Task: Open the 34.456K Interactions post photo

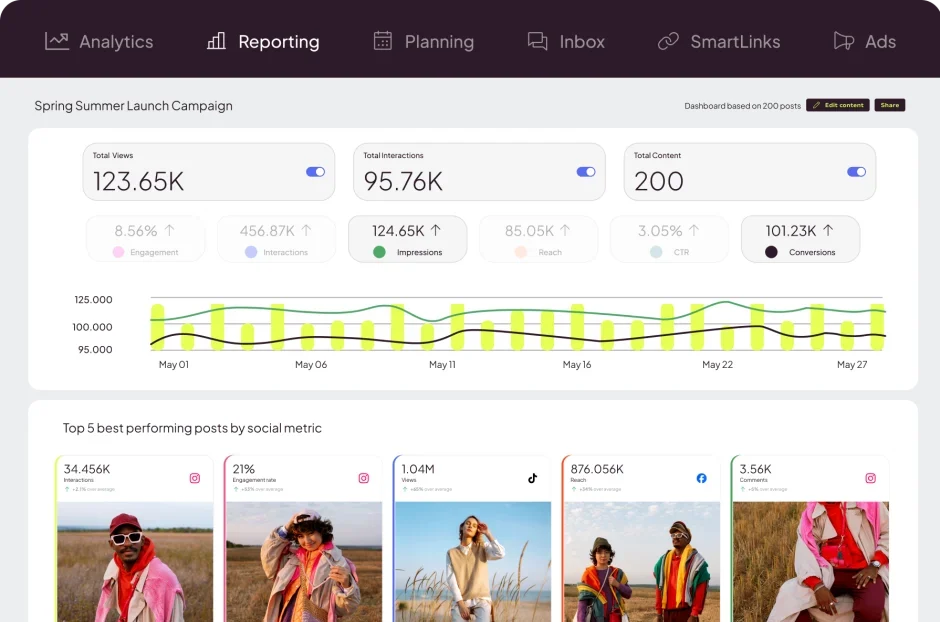Action: [x=135, y=561]
